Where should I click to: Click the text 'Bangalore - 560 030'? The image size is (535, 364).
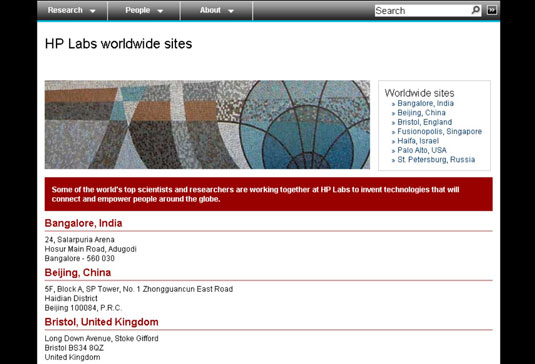pos(79,259)
